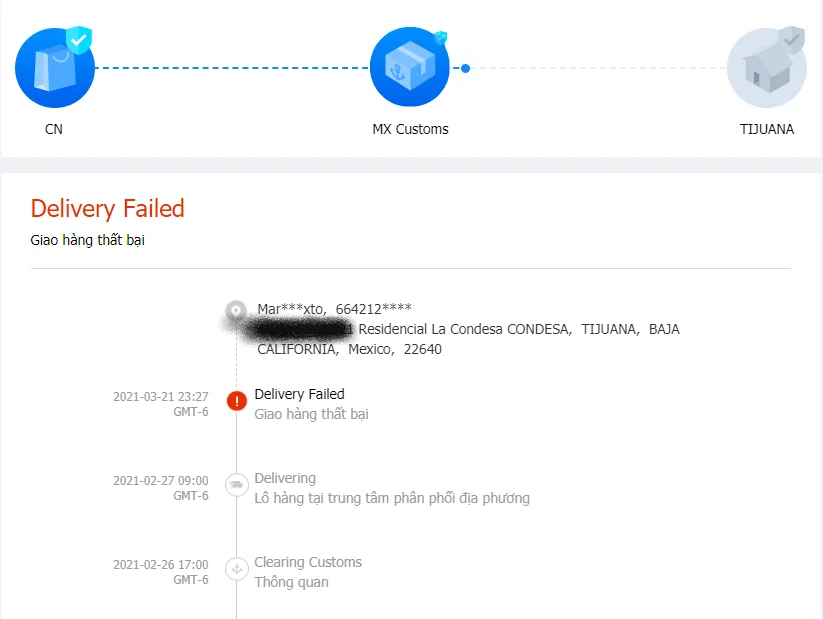This screenshot has height=619, width=823.
Task: Click the Clearing Customs timeline entry text
Action: (x=308, y=562)
